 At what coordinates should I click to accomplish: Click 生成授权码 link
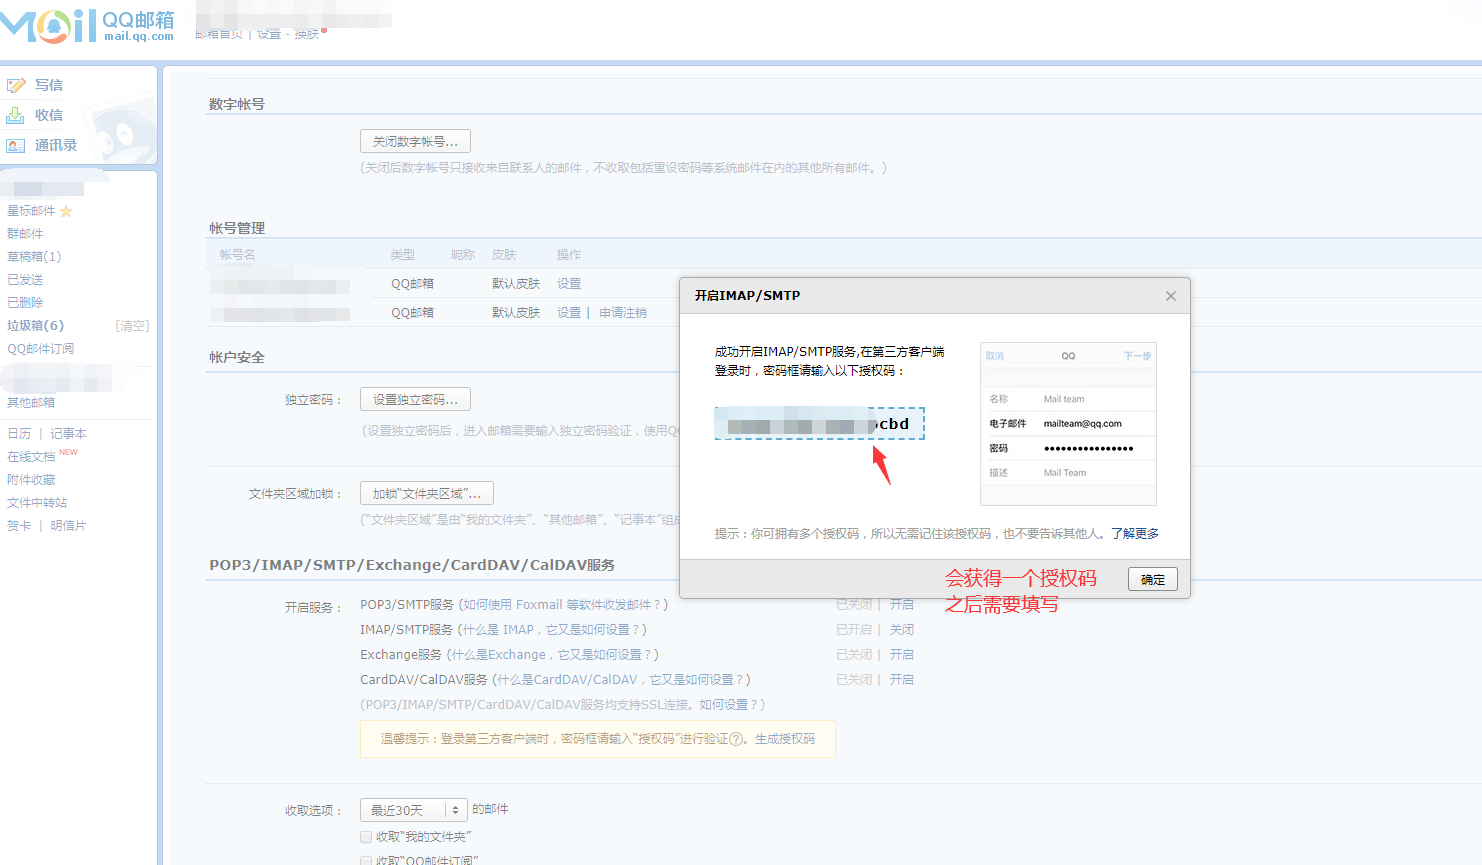(784, 739)
